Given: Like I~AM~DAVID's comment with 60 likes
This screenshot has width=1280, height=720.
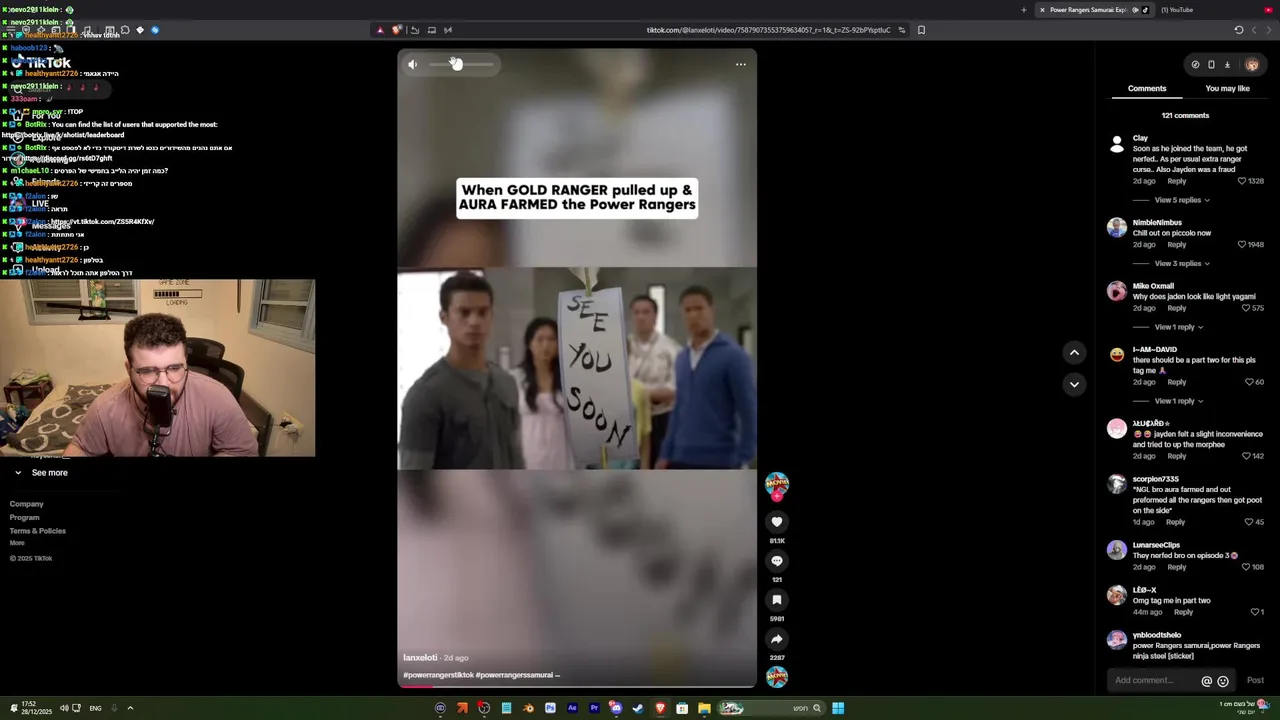Looking at the screenshot, I should 1249,382.
